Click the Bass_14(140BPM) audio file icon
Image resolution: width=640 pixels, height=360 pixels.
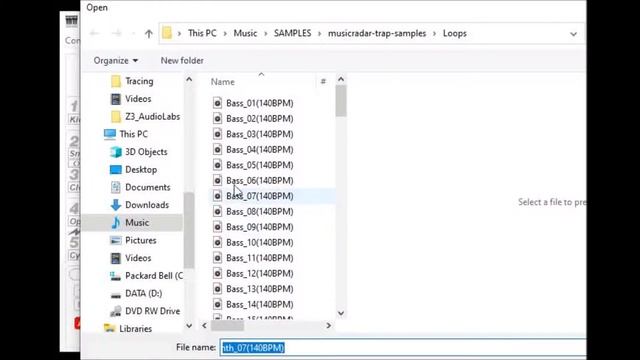[x=218, y=304]
